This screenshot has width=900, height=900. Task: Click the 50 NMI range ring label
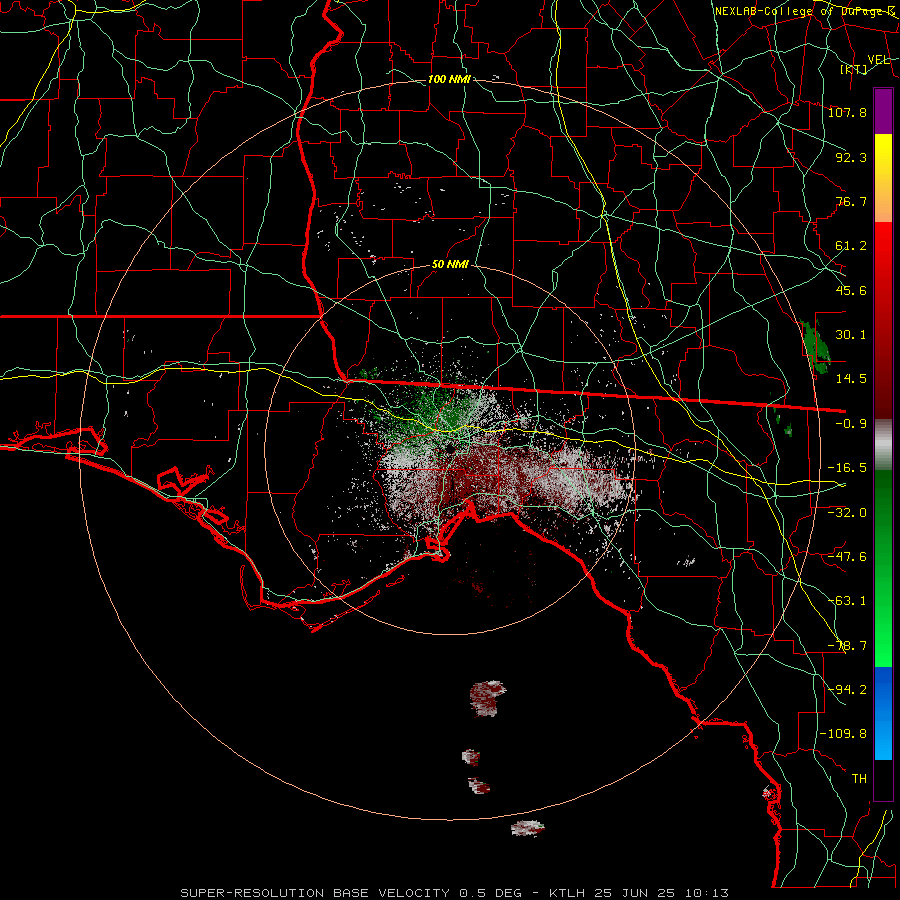point(450,264)
